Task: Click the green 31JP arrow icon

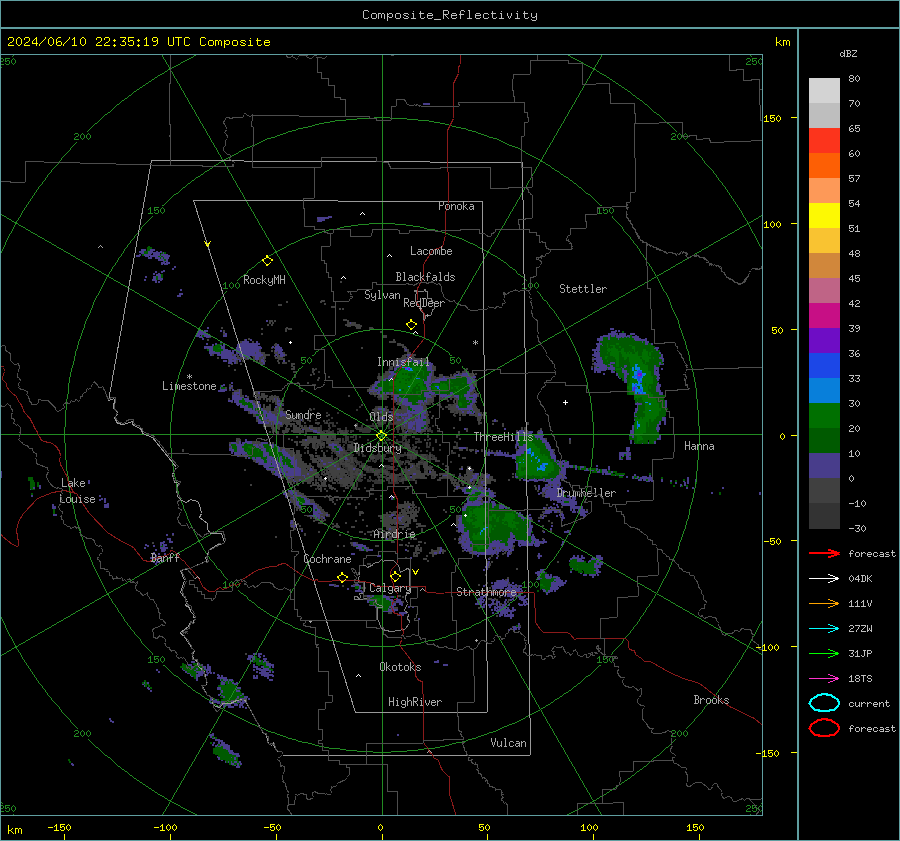Action: tap(824, 653)
